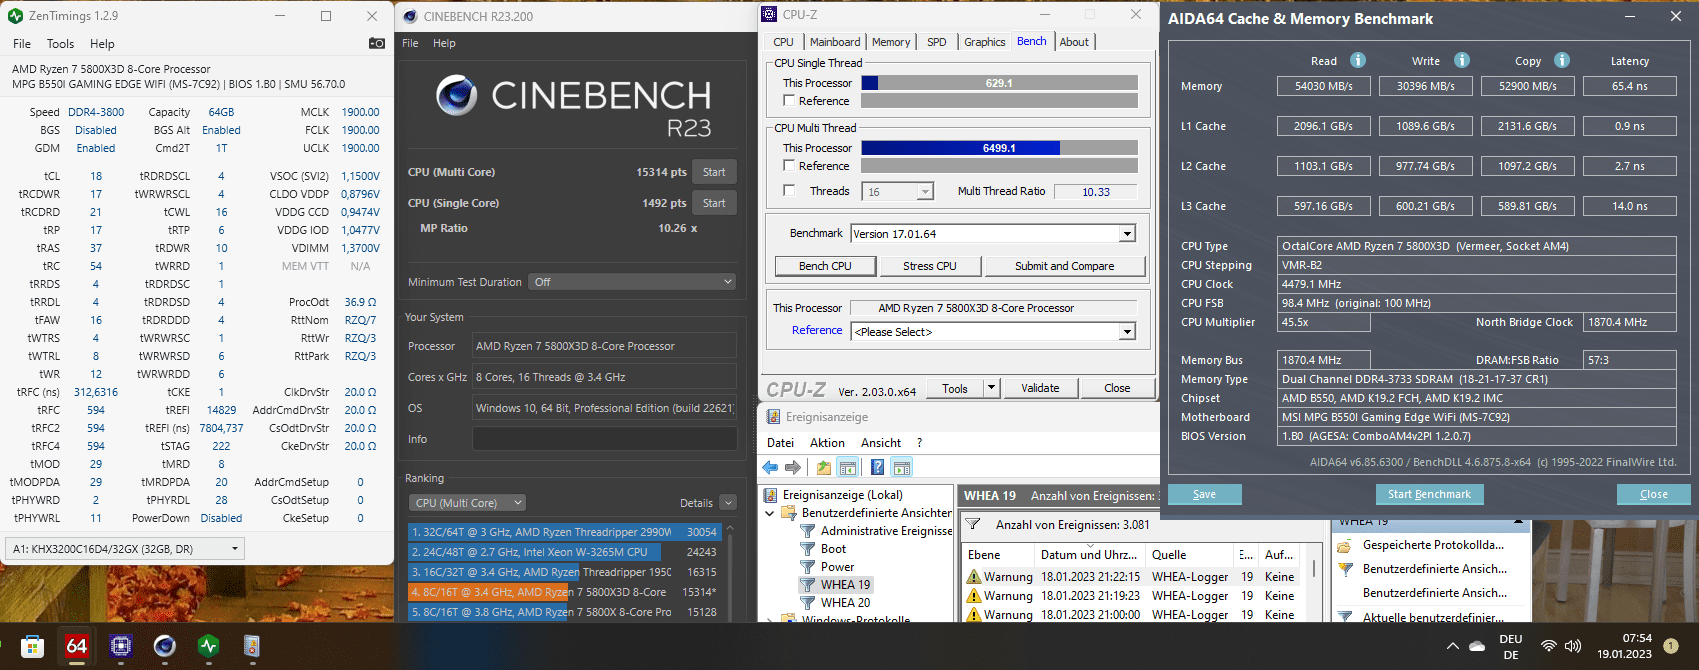This screenshot has width=1699, height=670.
Task: Click the Write info icon in AIDA64
Action: tap(1461, 60)
